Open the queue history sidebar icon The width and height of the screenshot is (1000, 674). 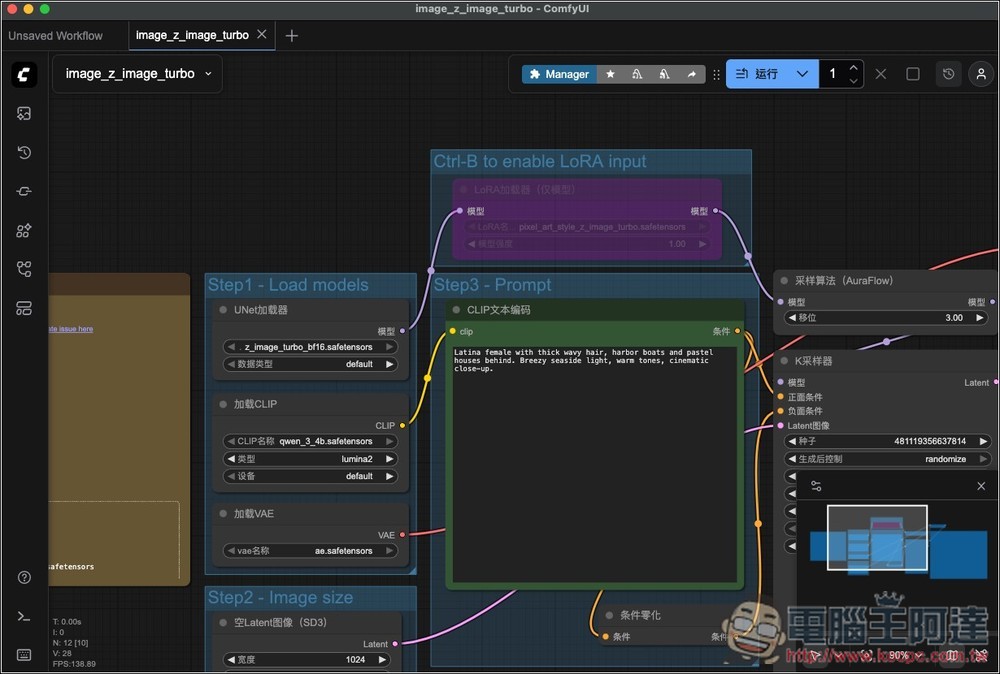(x=24, y=153)
